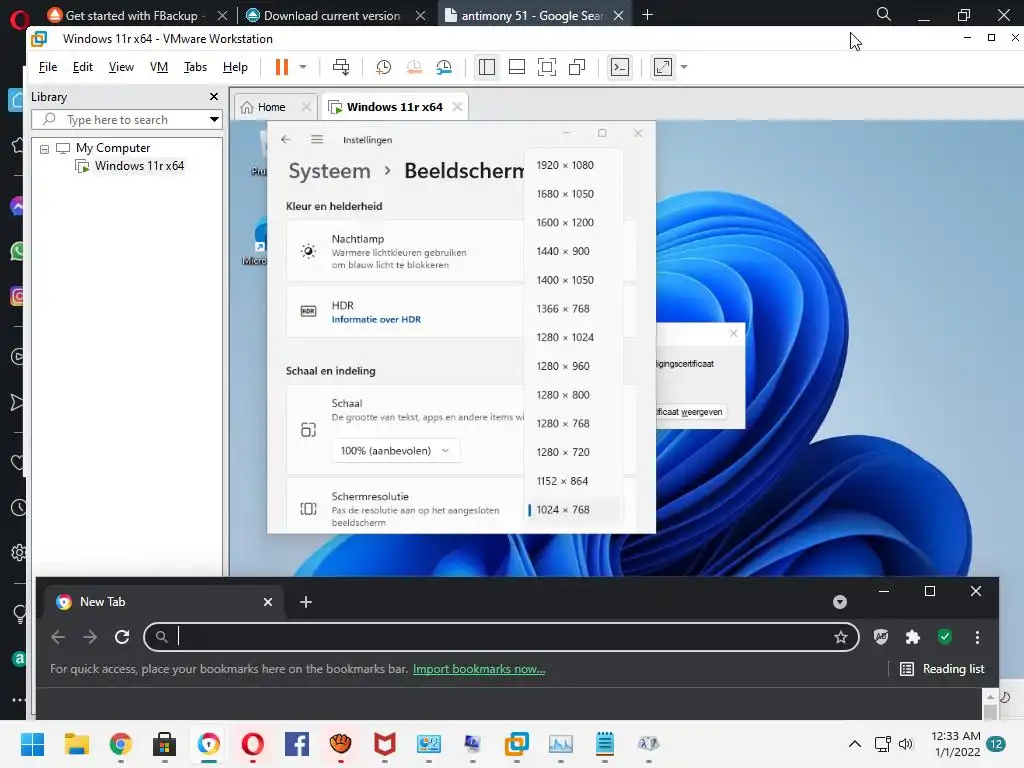This screenshot has height=768, width=1024.
Task: Open new tab in Opera browser
Action: (647, 14)
